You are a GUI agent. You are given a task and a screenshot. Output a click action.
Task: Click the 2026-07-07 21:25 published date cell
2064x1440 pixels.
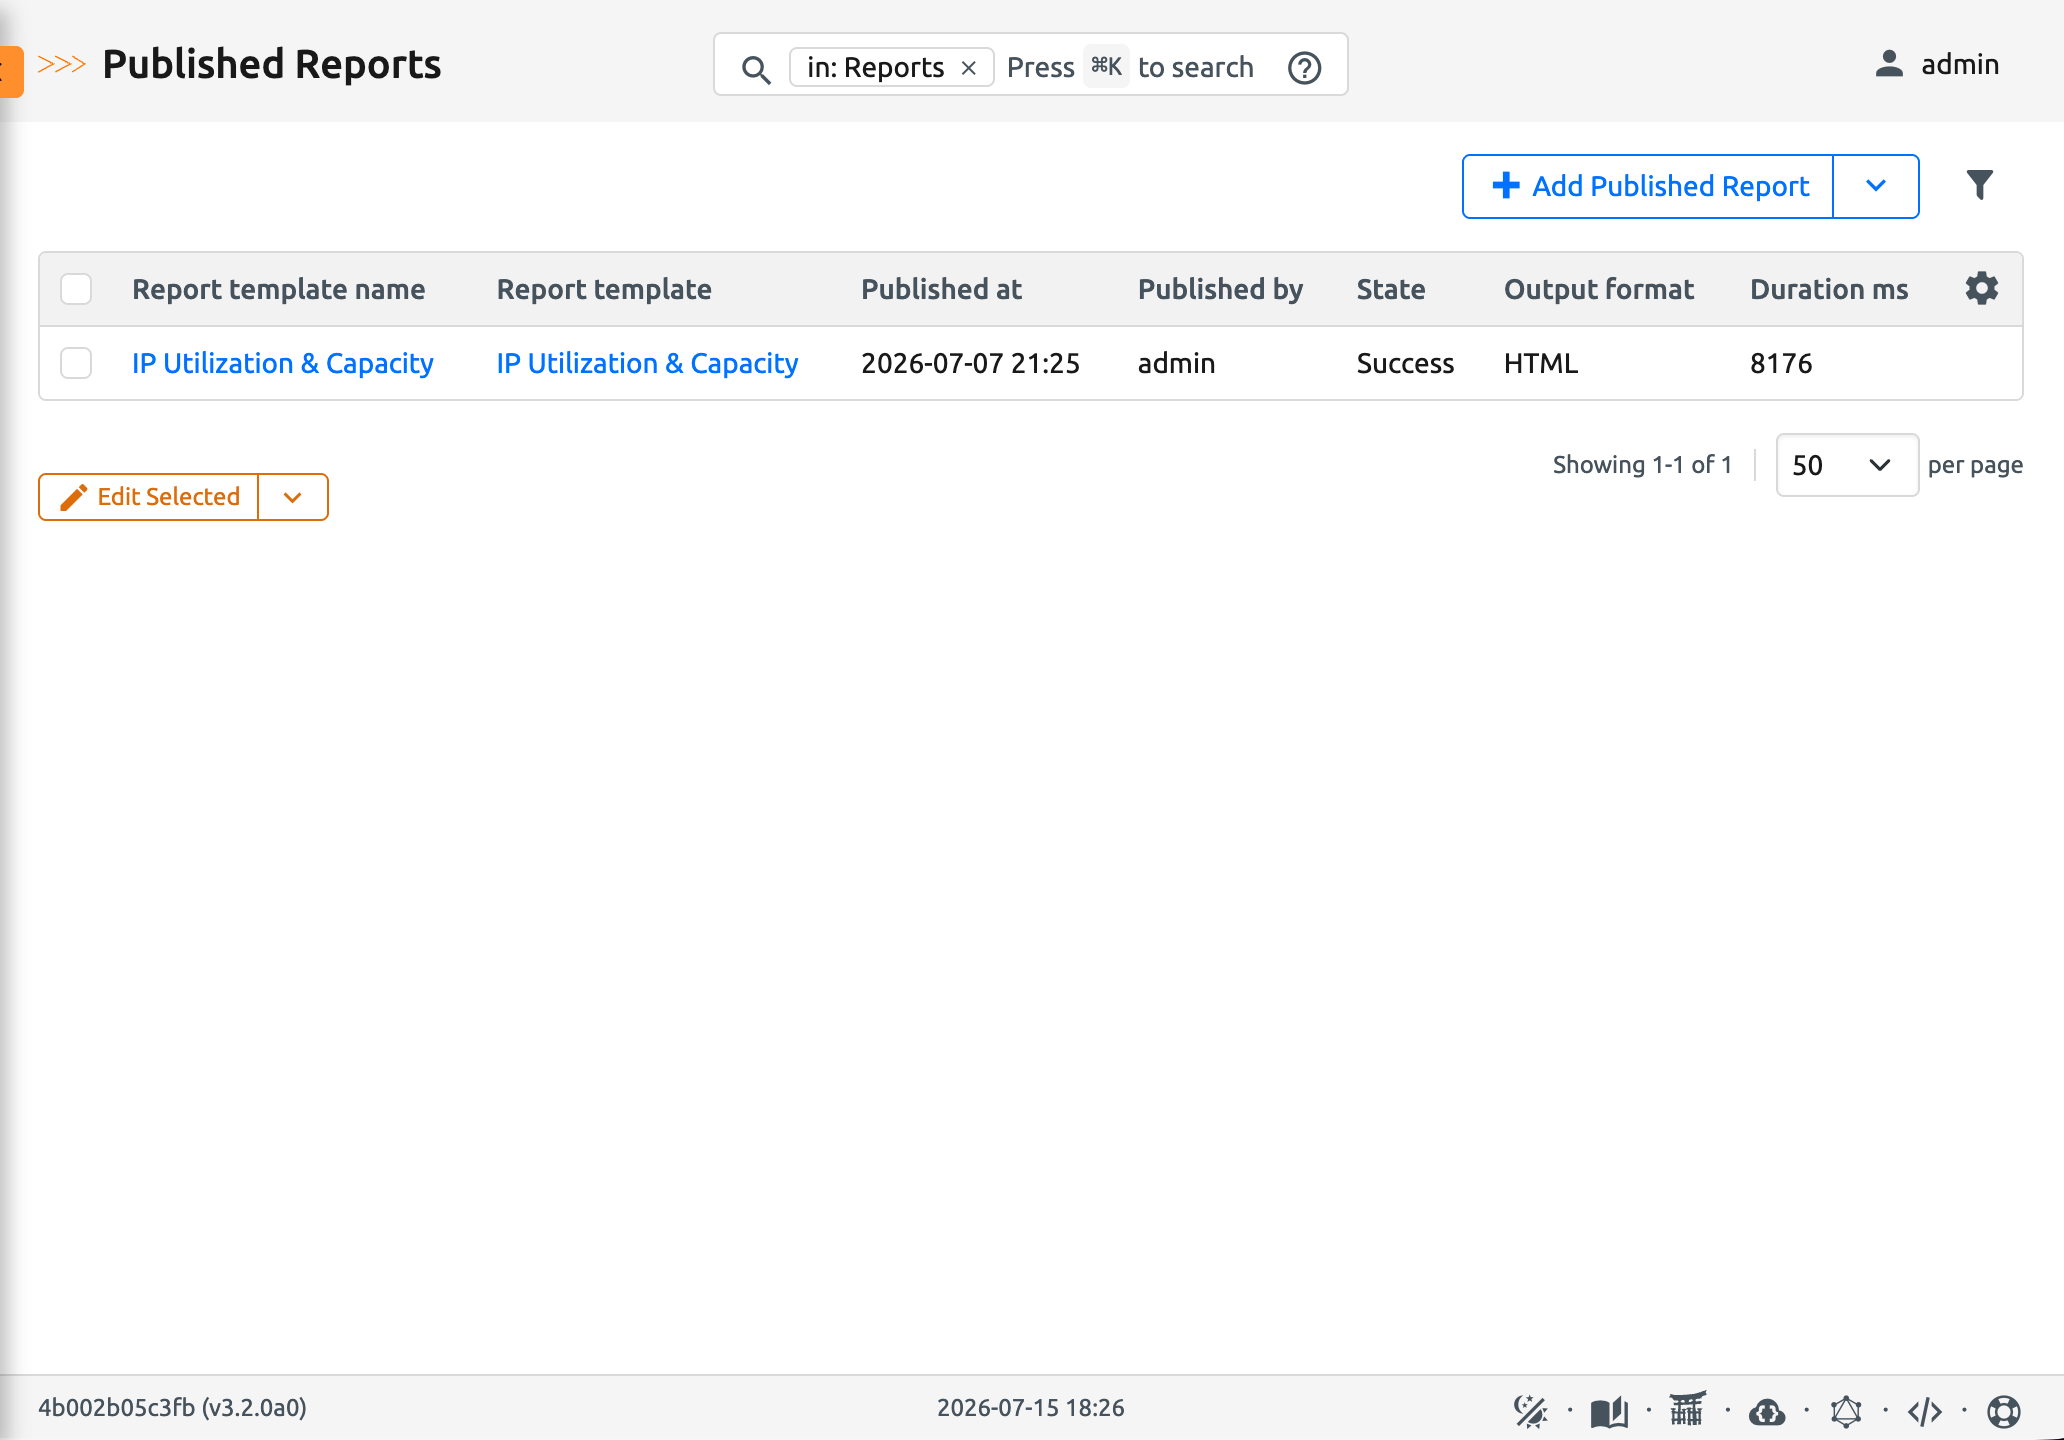tap(970, 363)
